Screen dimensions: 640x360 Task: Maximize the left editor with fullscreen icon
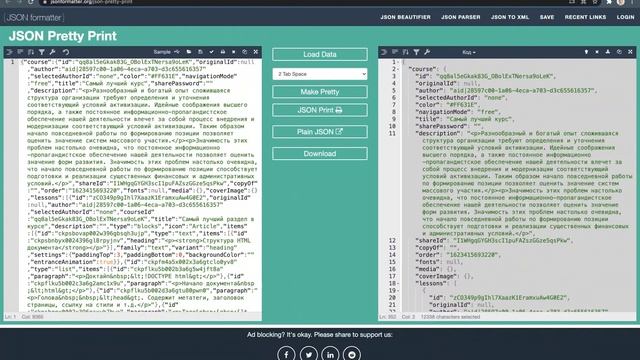(256, 52)
